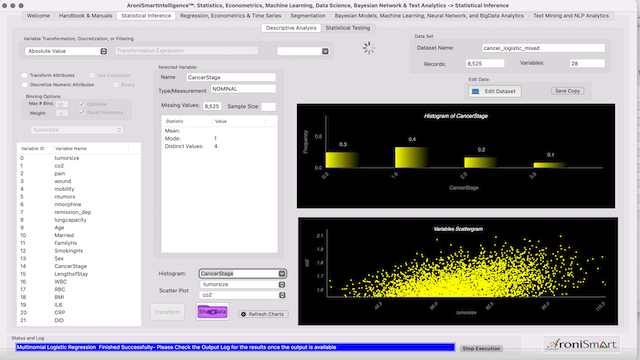The image size is (640, 360).
Task: Open the Absolute Value transformation dropdown
Action: 67,51
